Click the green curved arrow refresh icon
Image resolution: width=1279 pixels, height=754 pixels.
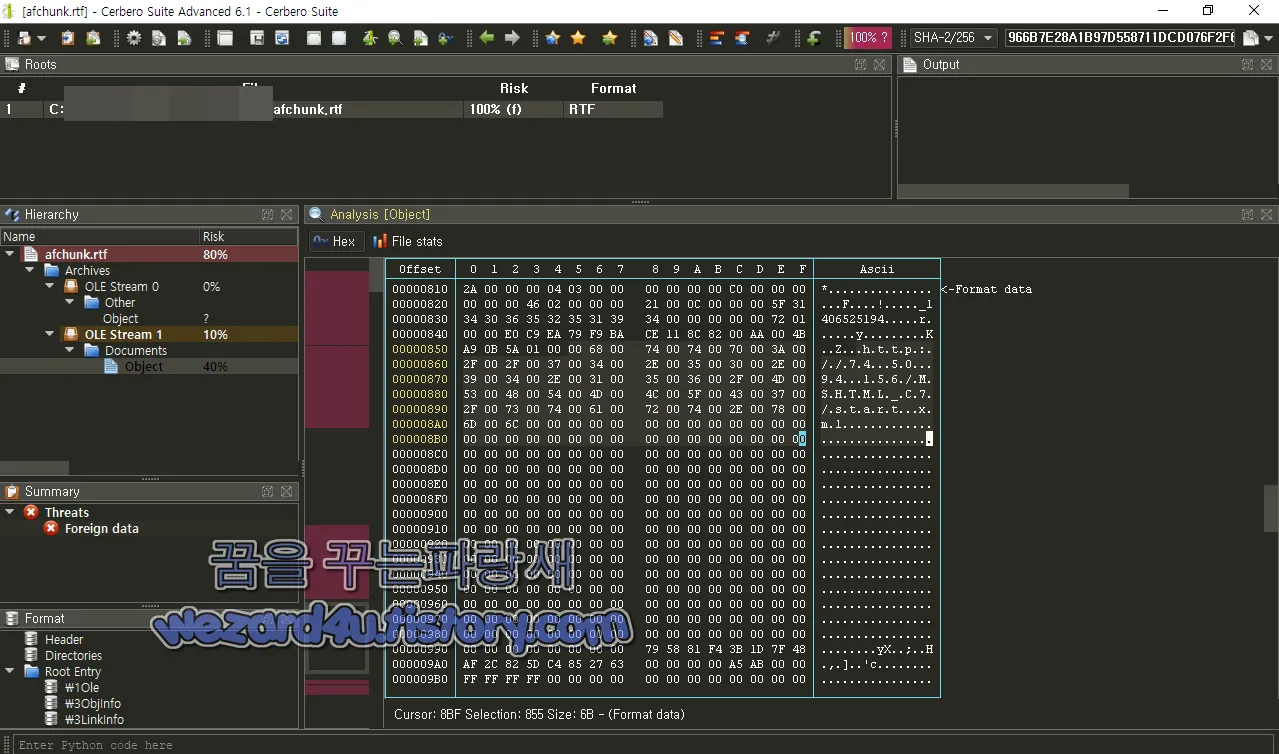click(x=814, y=38)
